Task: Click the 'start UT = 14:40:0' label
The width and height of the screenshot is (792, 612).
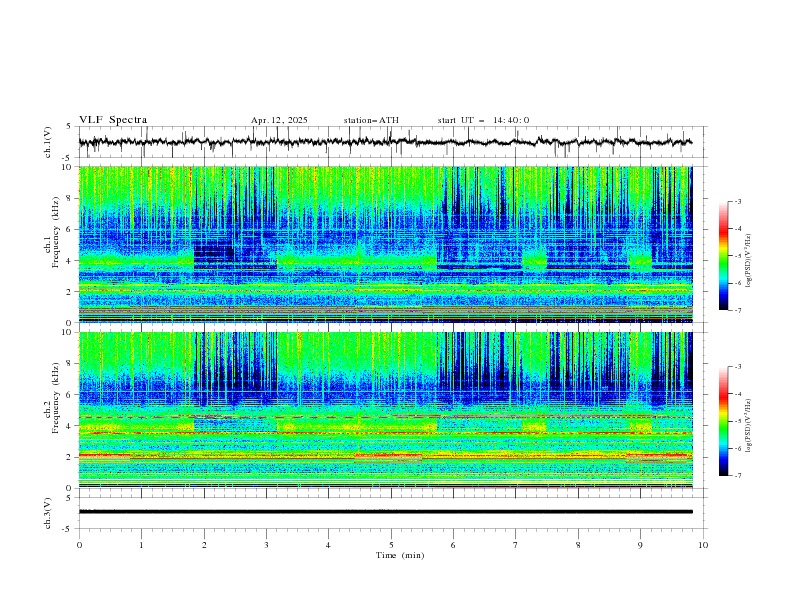Action: tap(483, 120)
